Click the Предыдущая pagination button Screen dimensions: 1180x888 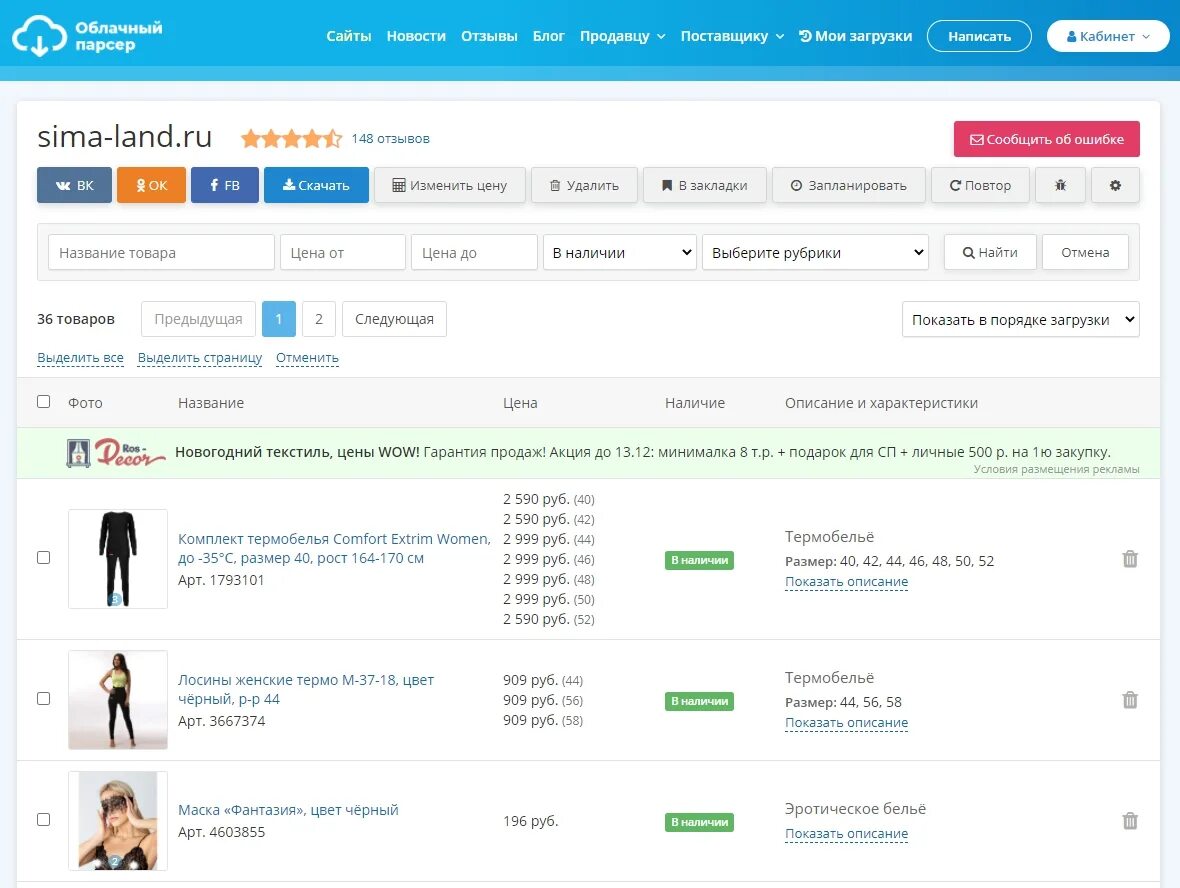coord(198,319)
